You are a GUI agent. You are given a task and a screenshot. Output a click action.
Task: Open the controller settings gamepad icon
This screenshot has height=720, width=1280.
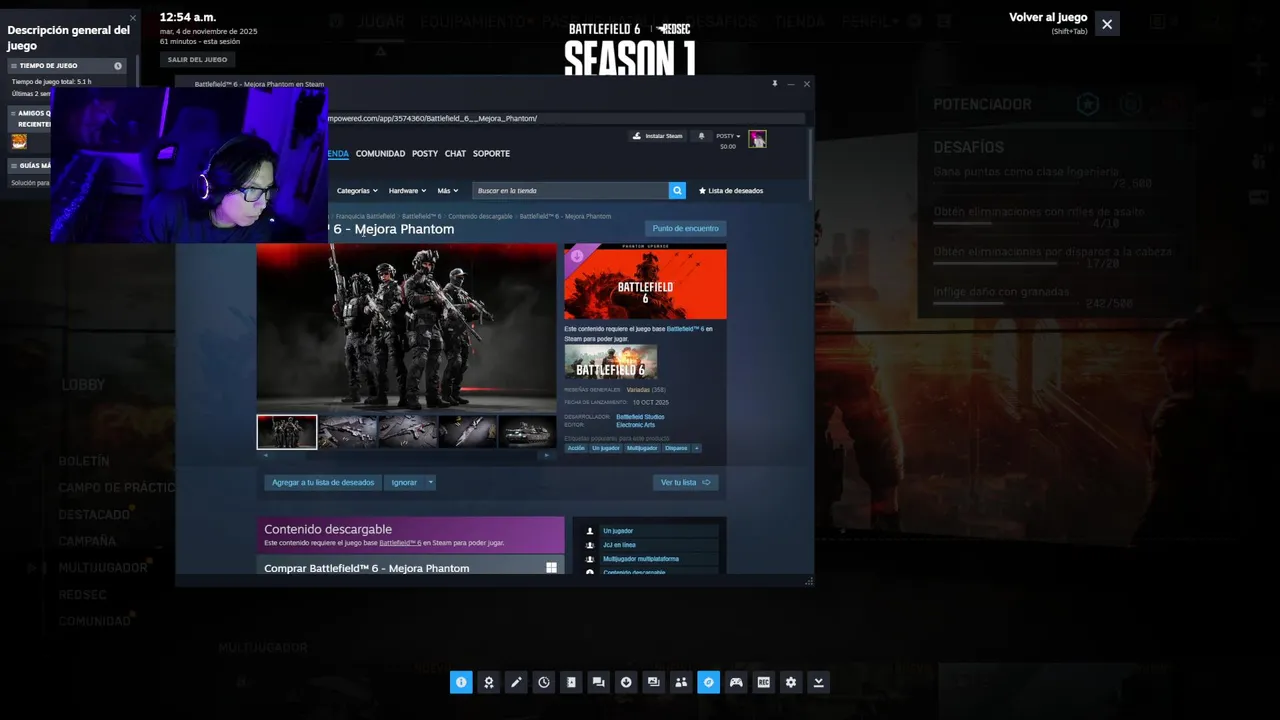pos(736,682)
